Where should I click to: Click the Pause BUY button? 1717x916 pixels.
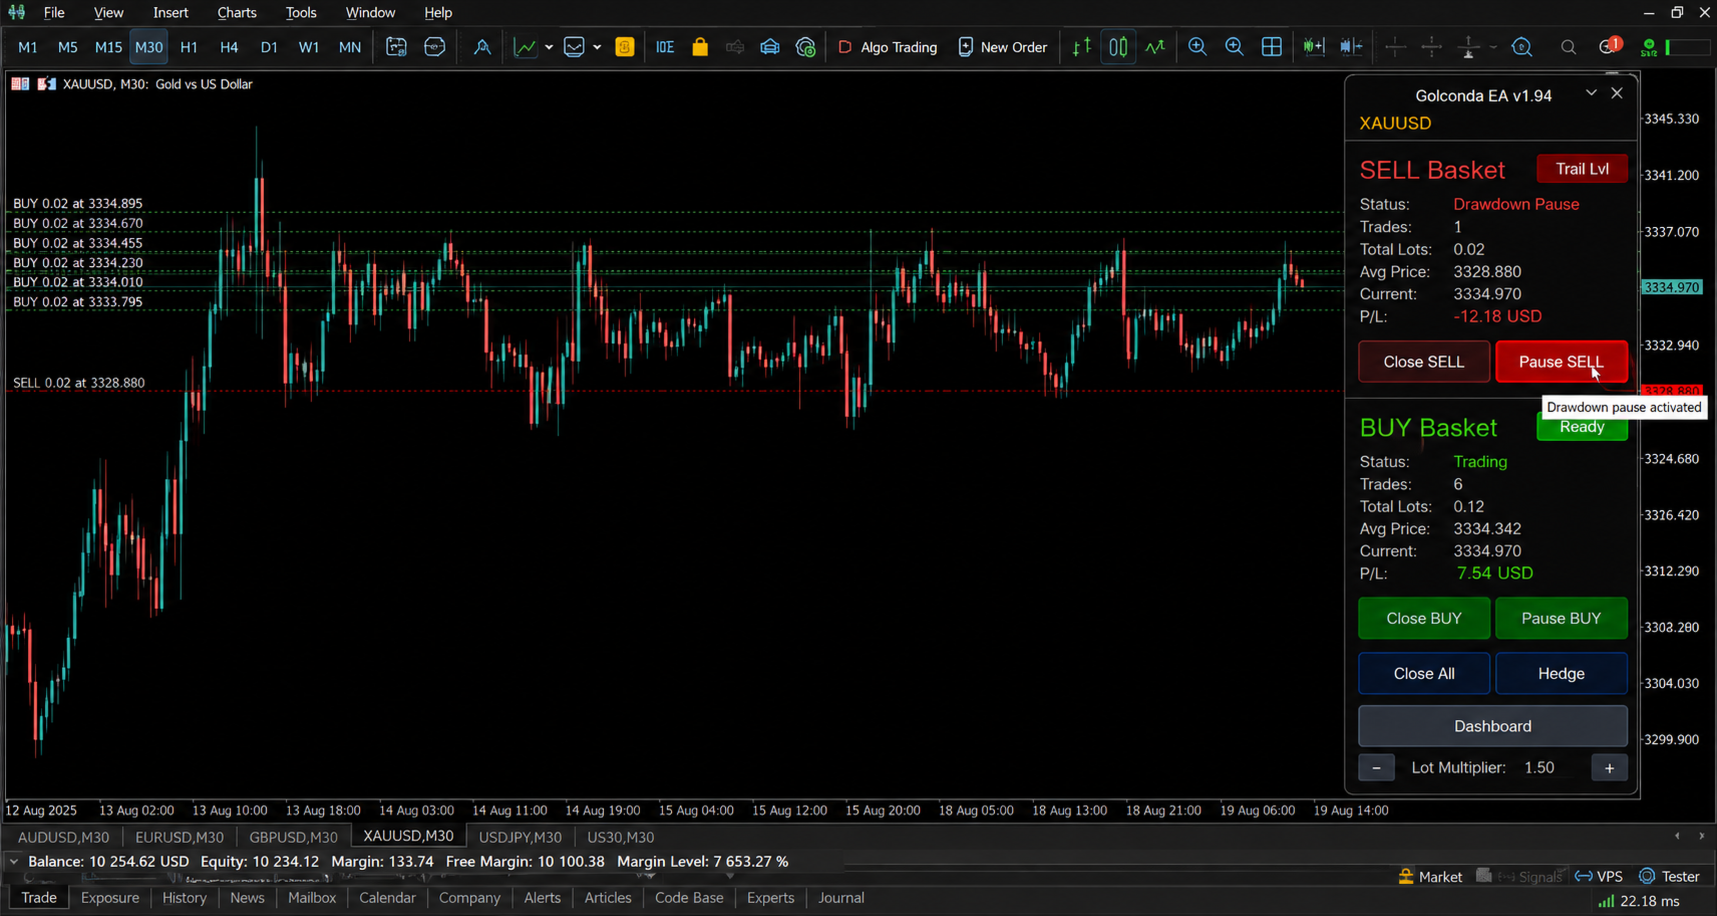[x=1561, y=618]
